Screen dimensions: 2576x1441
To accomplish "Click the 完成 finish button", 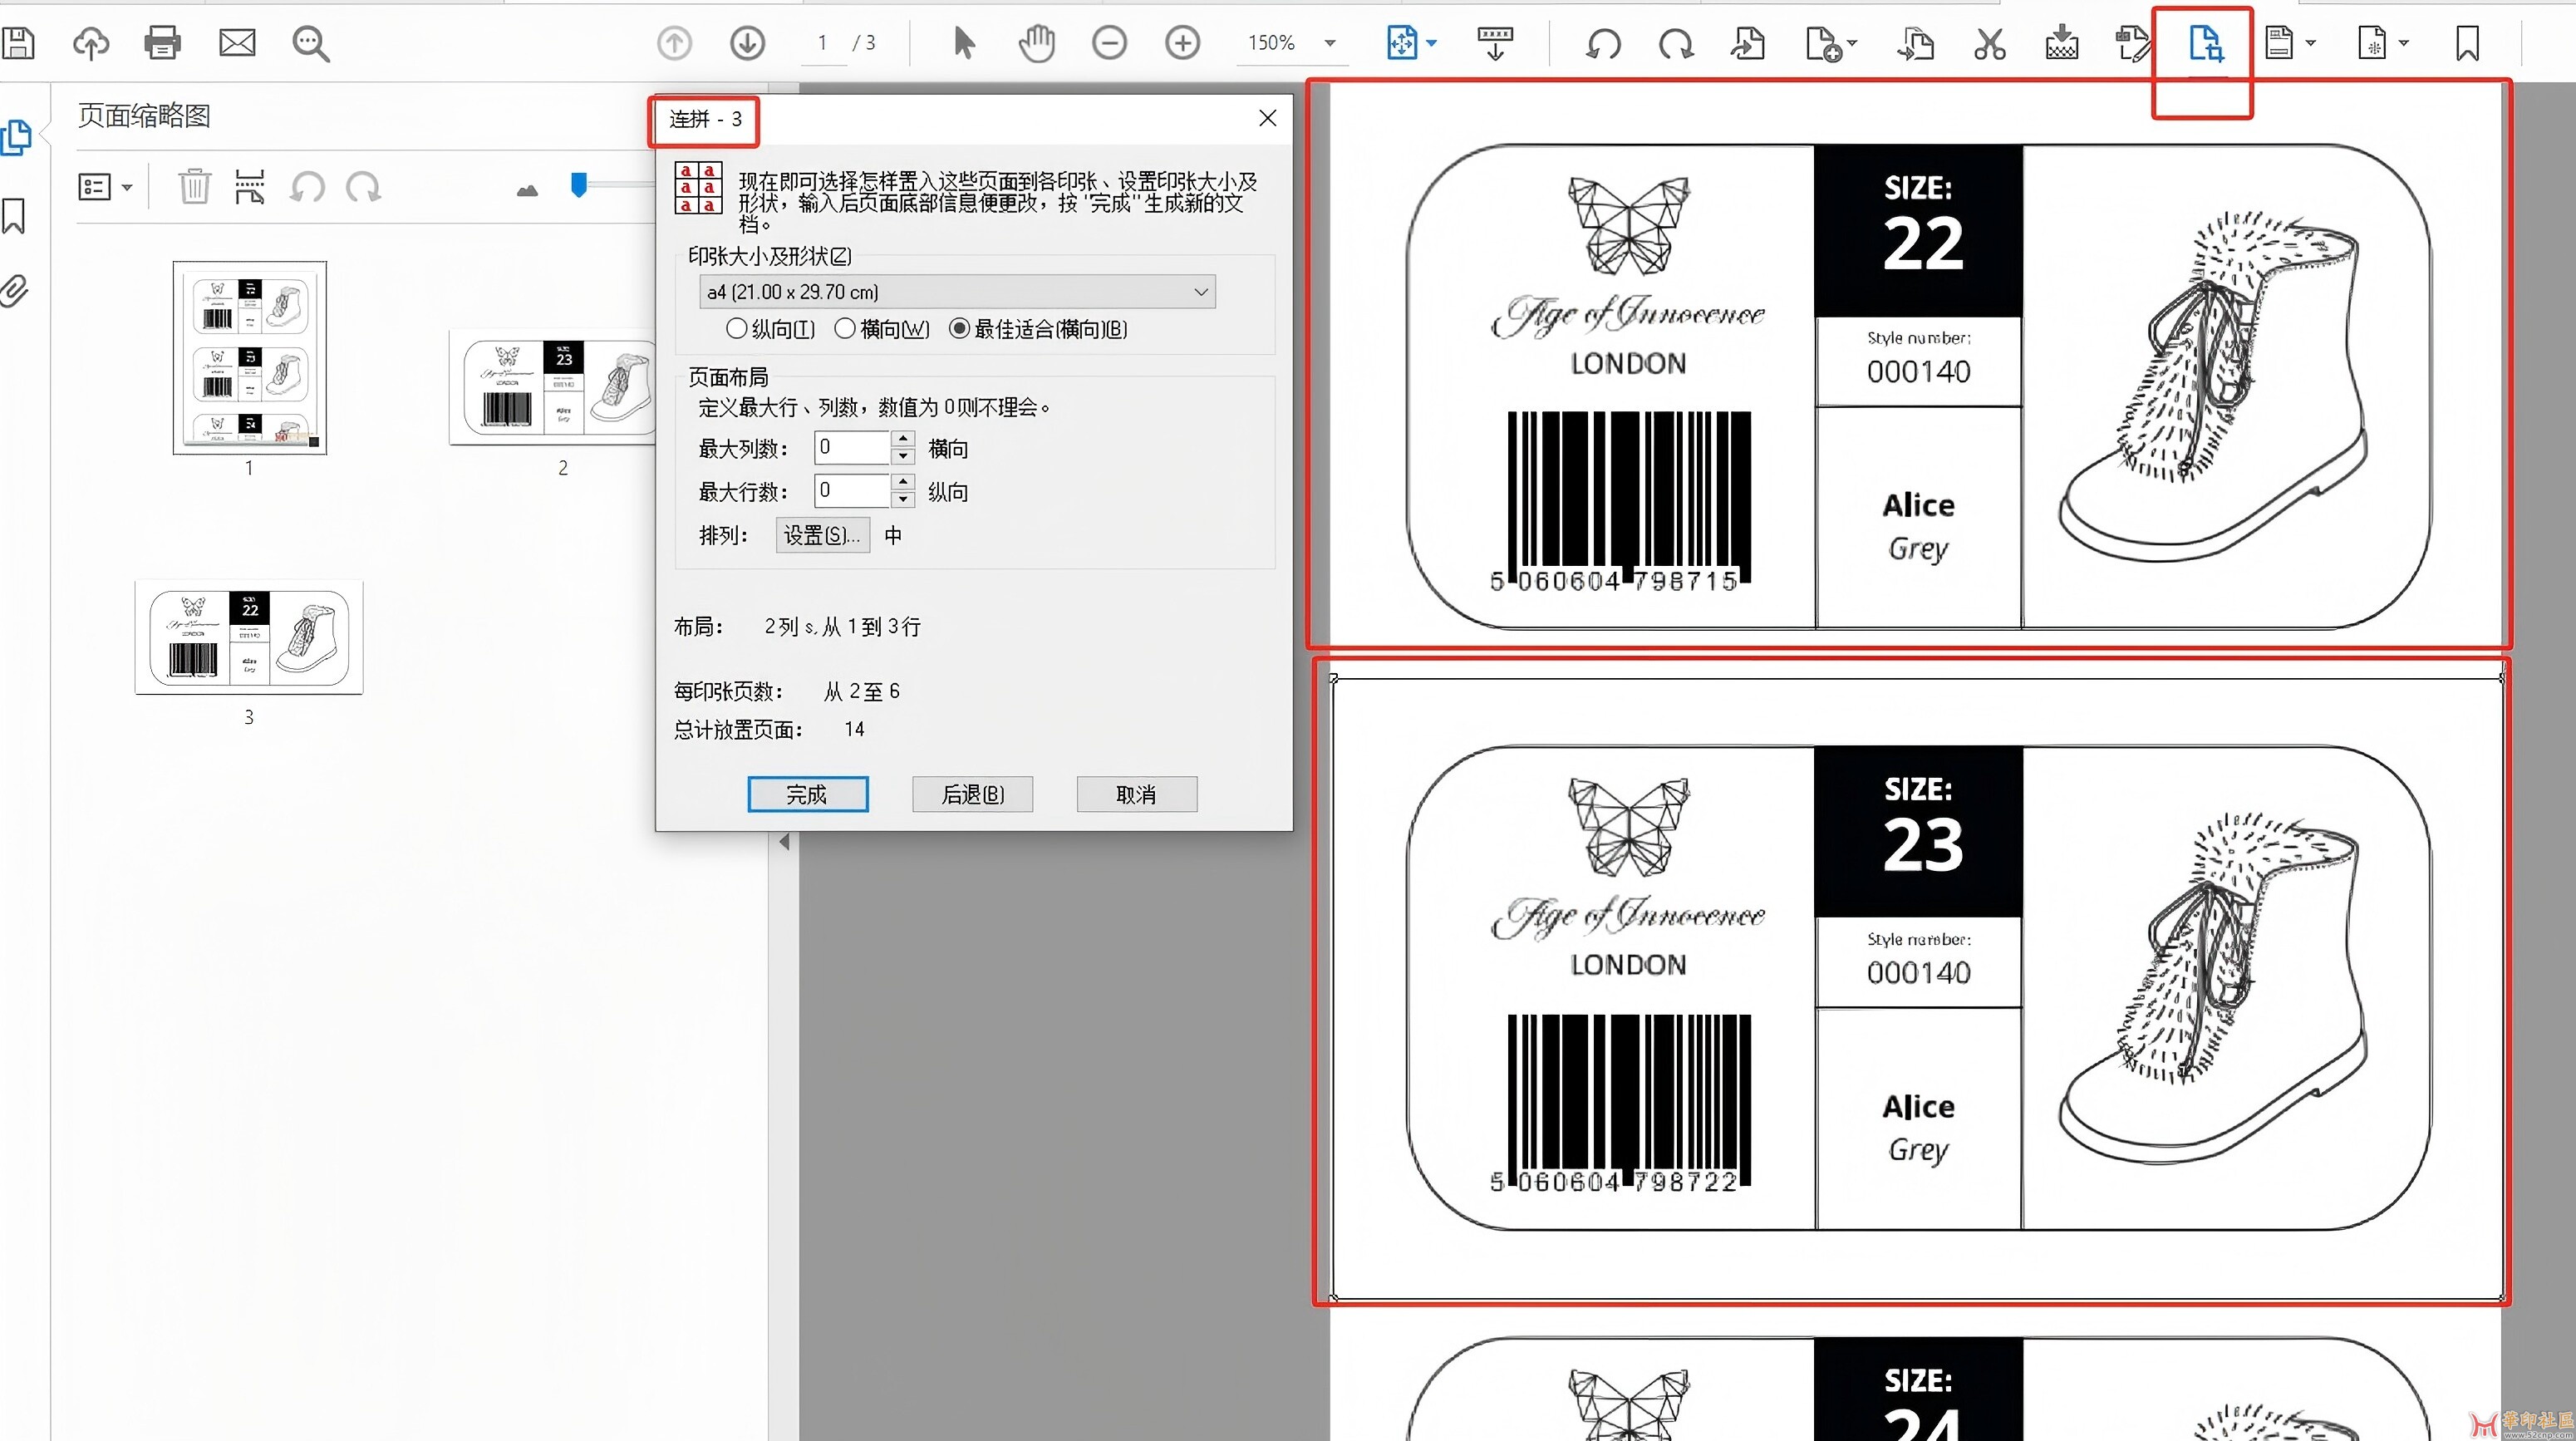I will [807, 794].
